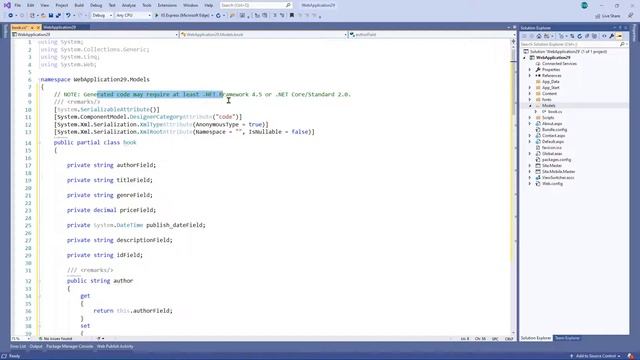
Task: Expand the Site.Master node
Action: coord(530,166)
